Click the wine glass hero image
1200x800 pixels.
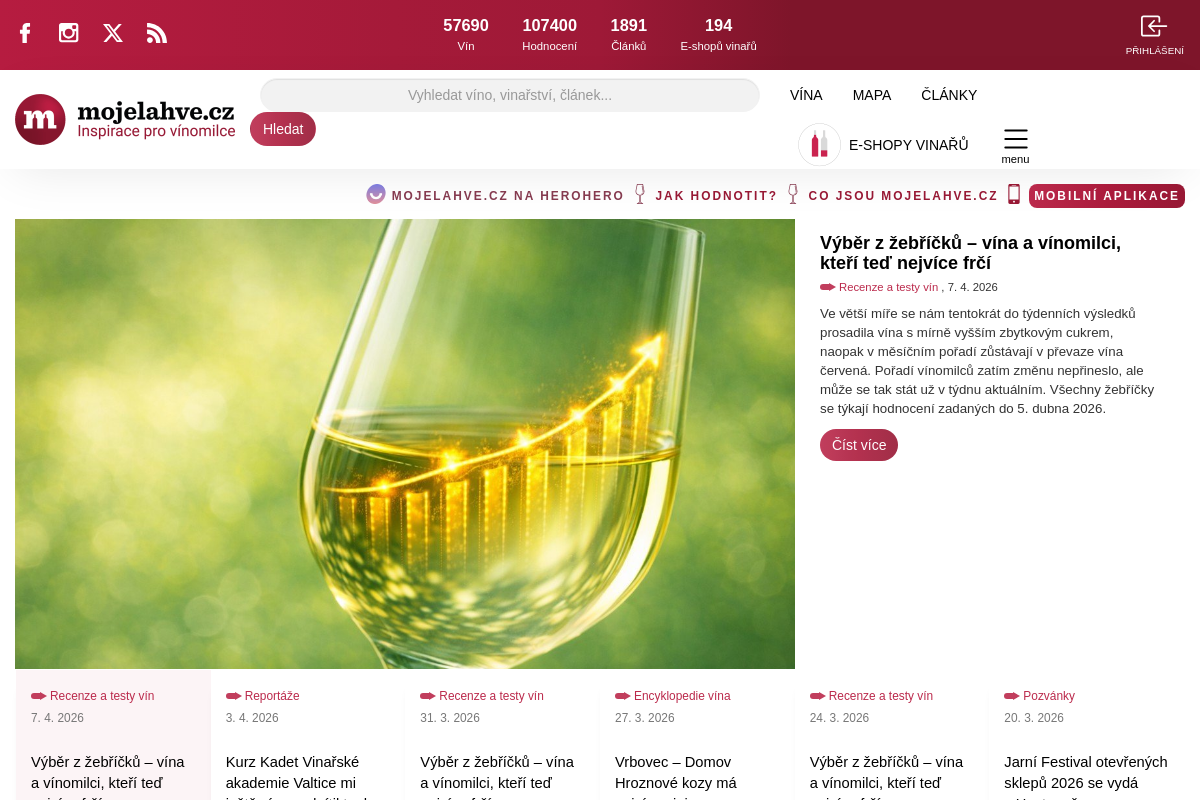[x=405, y=444]
